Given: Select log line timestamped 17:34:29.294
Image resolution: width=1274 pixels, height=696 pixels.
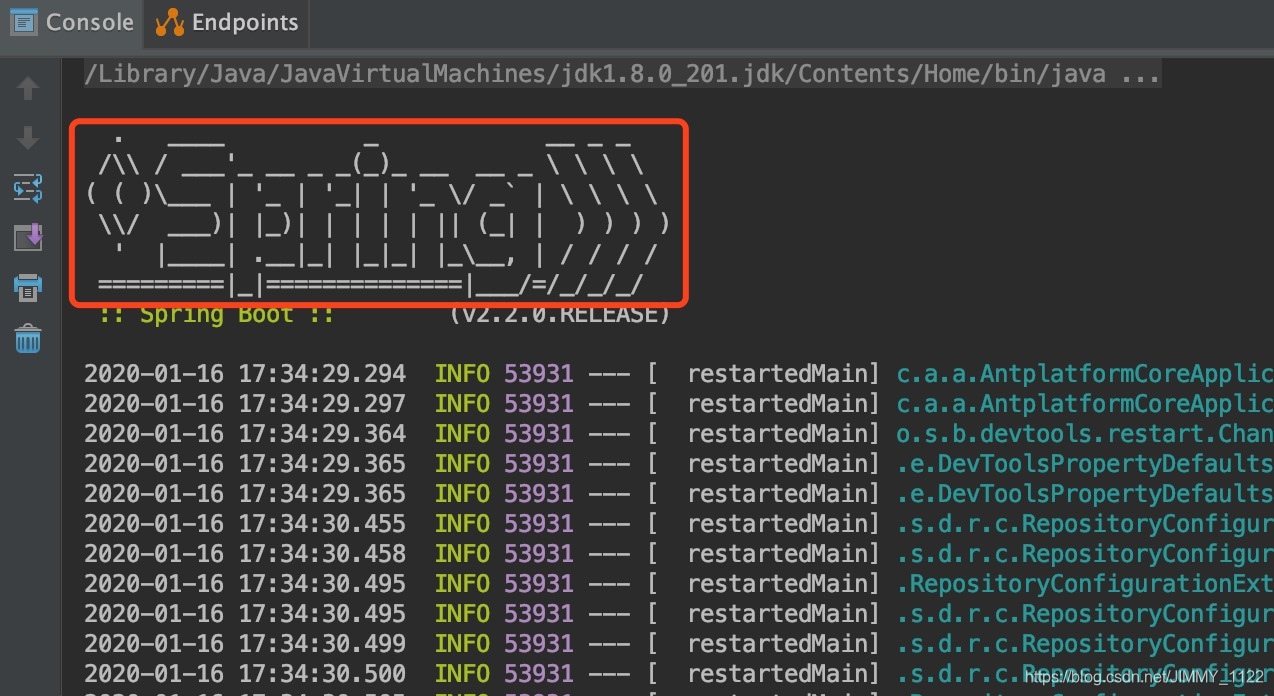Looking at the screenshot, I should (679, 374).
